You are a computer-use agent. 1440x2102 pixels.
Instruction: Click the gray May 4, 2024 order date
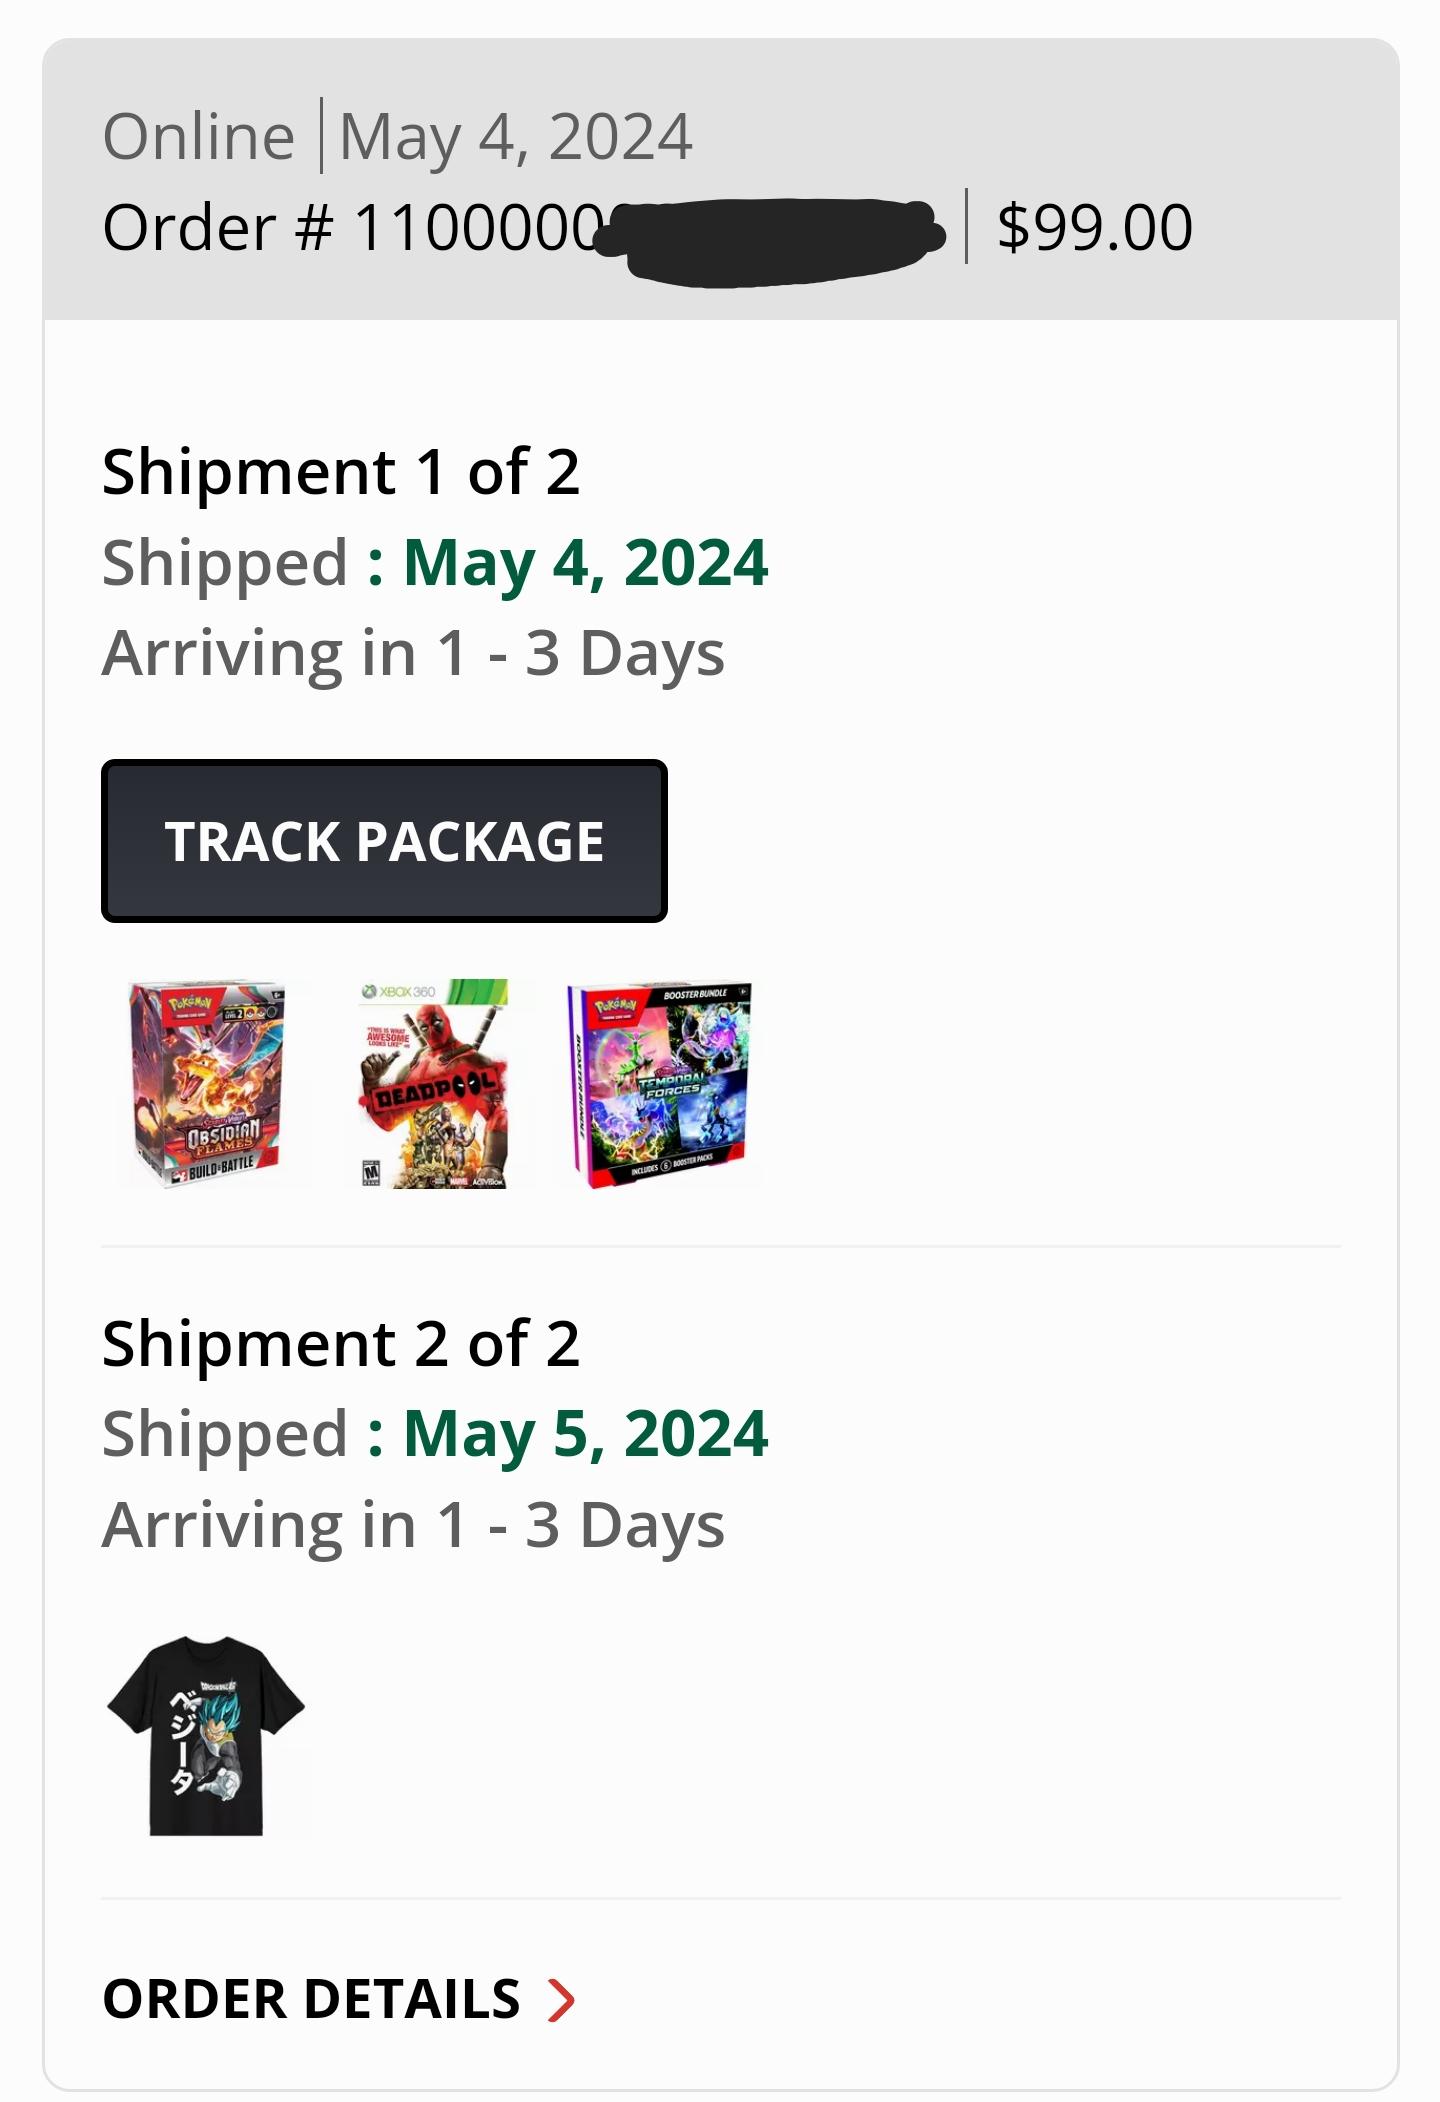[x=515, y=137]
